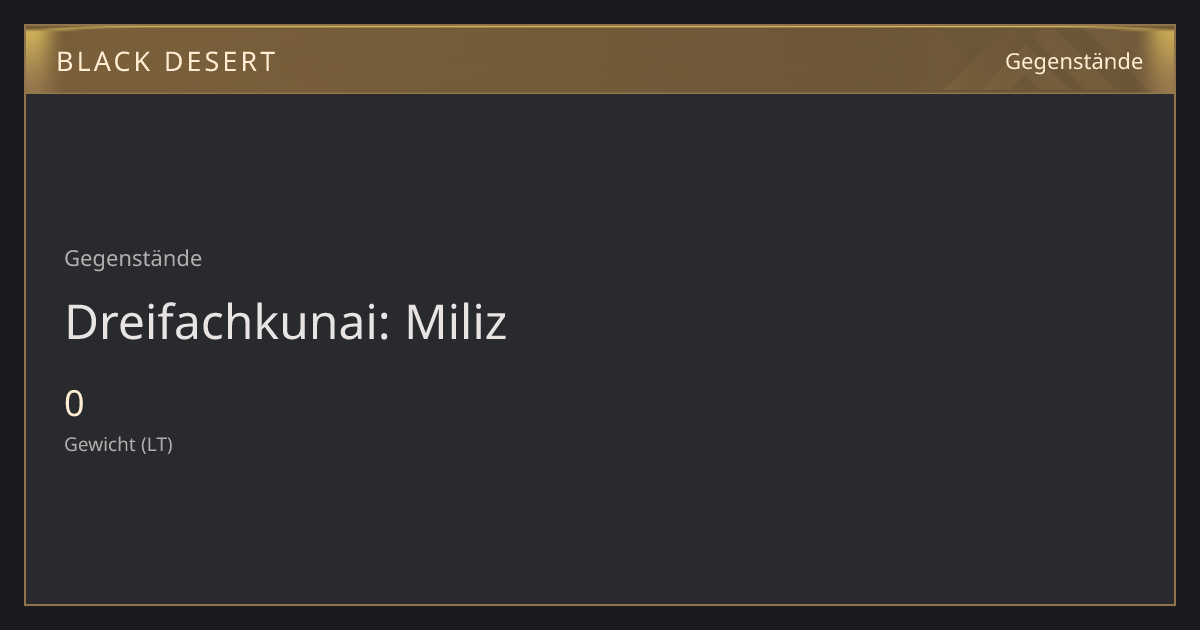Click the gold header banner center
Image resolution: width=1200 pixels, height=630 pixels.
[x=600, y=60]
